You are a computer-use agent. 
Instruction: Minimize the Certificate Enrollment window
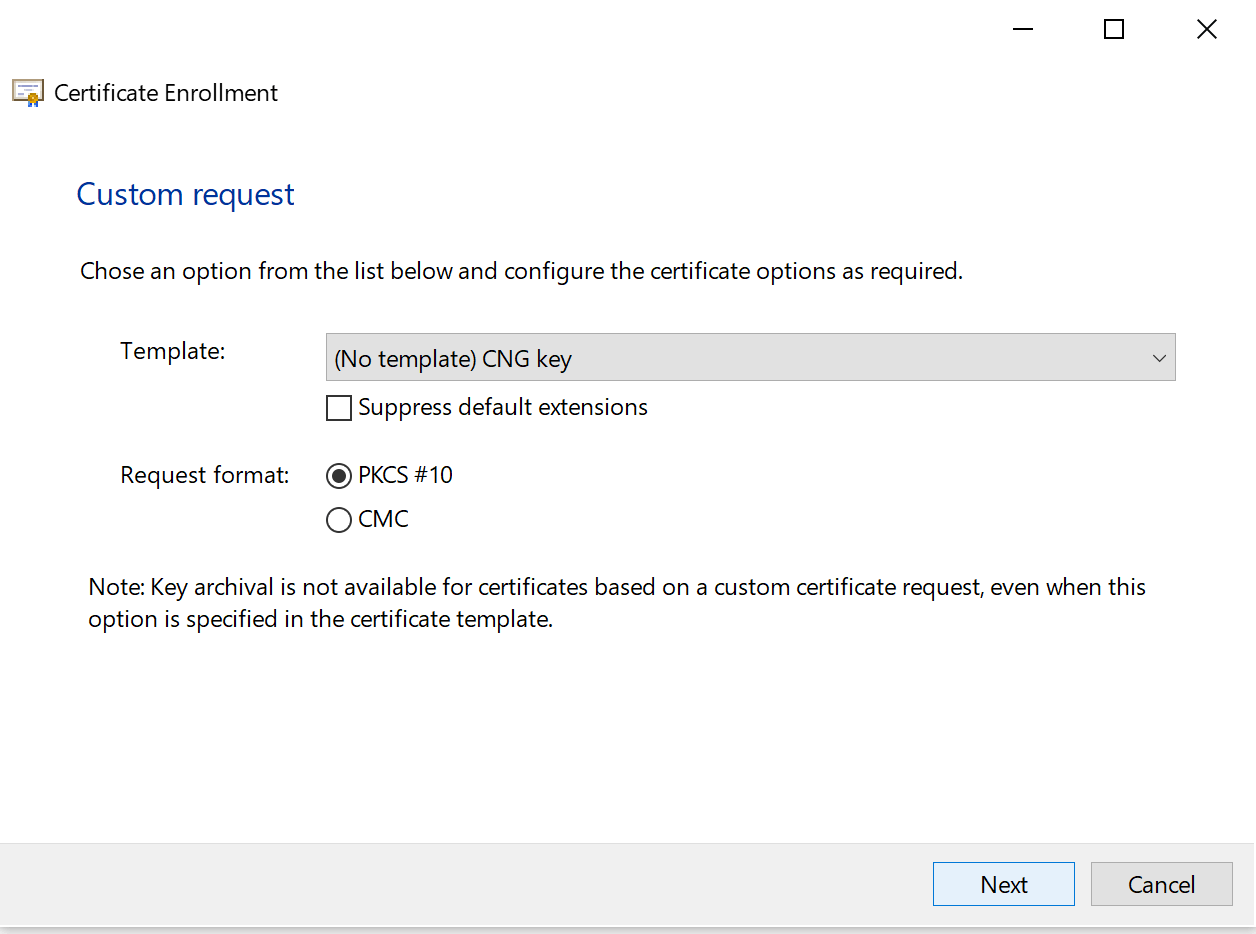1022,29
